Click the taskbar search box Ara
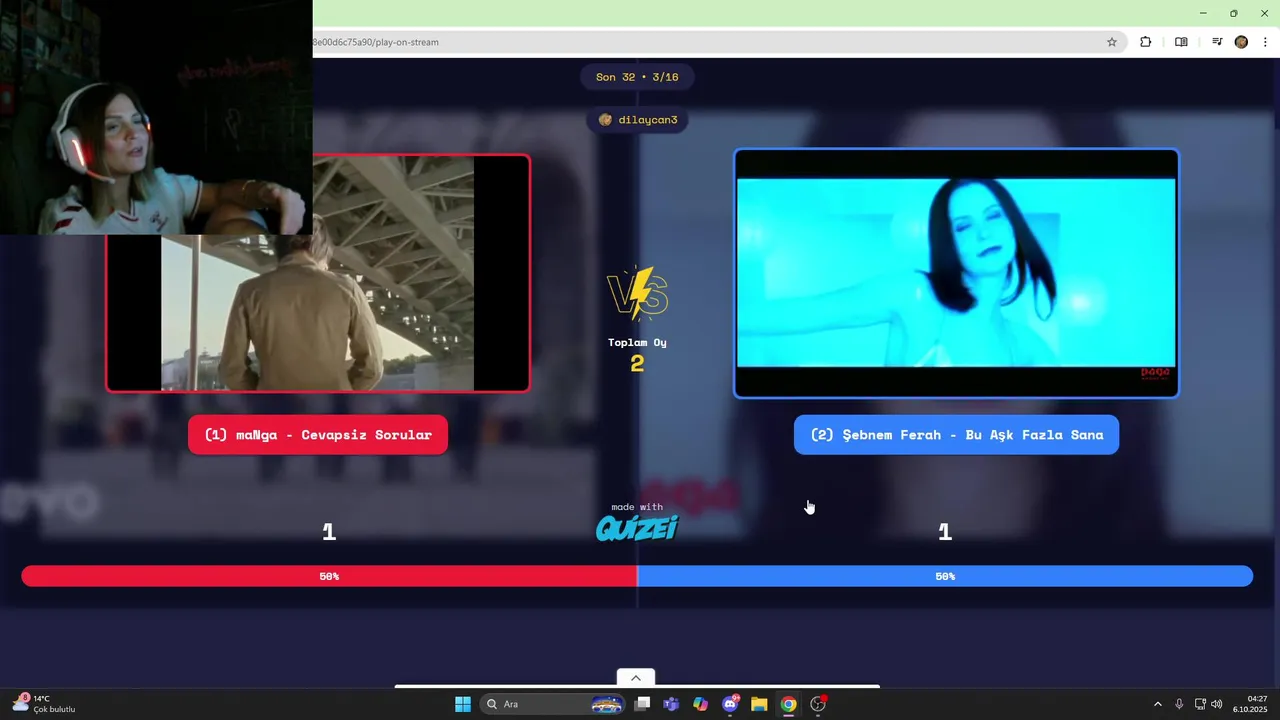 coord(552,704)
